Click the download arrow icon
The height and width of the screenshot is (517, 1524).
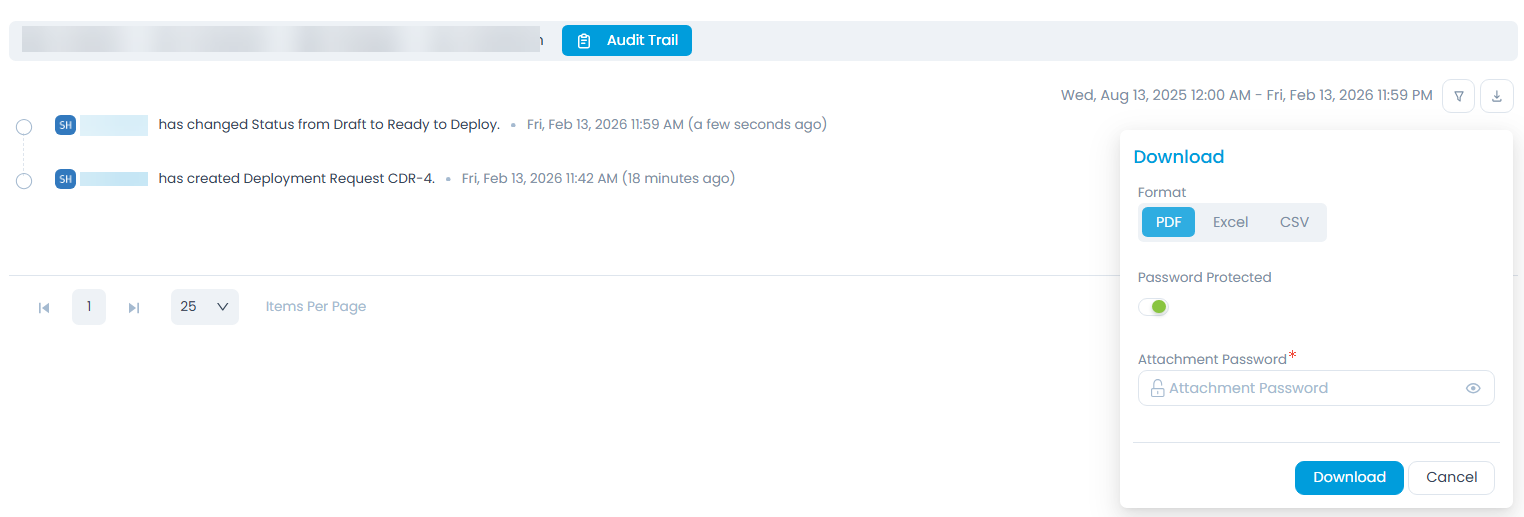(x=1497, y=96)
